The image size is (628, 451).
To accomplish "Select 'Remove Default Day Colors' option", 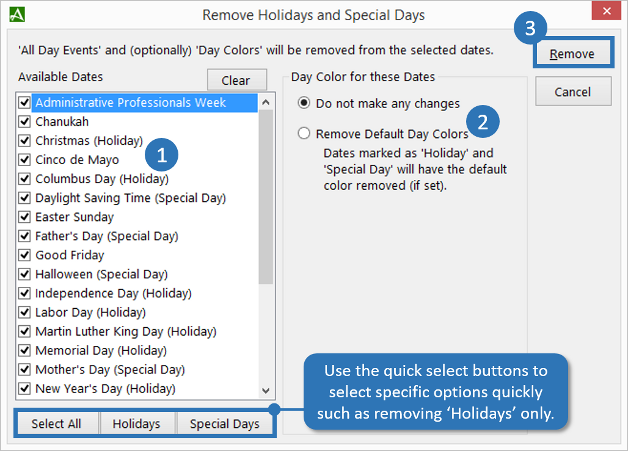I will pos(304,133).
